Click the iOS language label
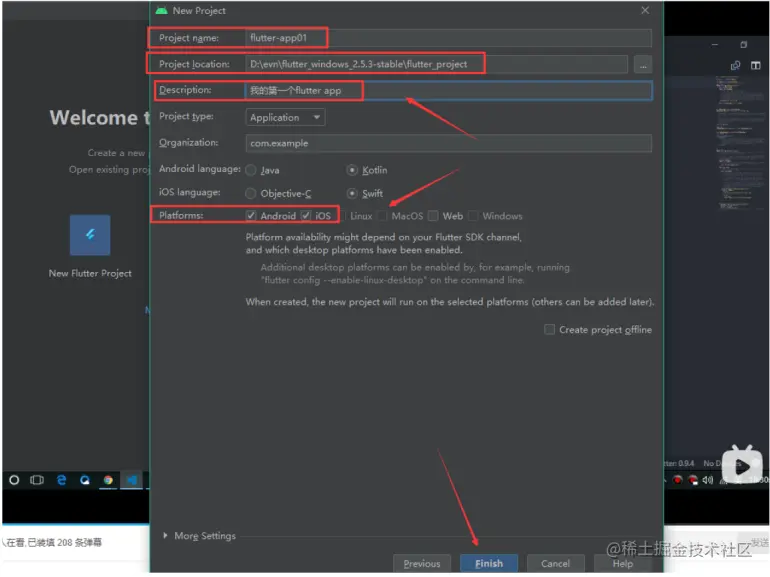The image size is (770, 577). coord(189,192)
